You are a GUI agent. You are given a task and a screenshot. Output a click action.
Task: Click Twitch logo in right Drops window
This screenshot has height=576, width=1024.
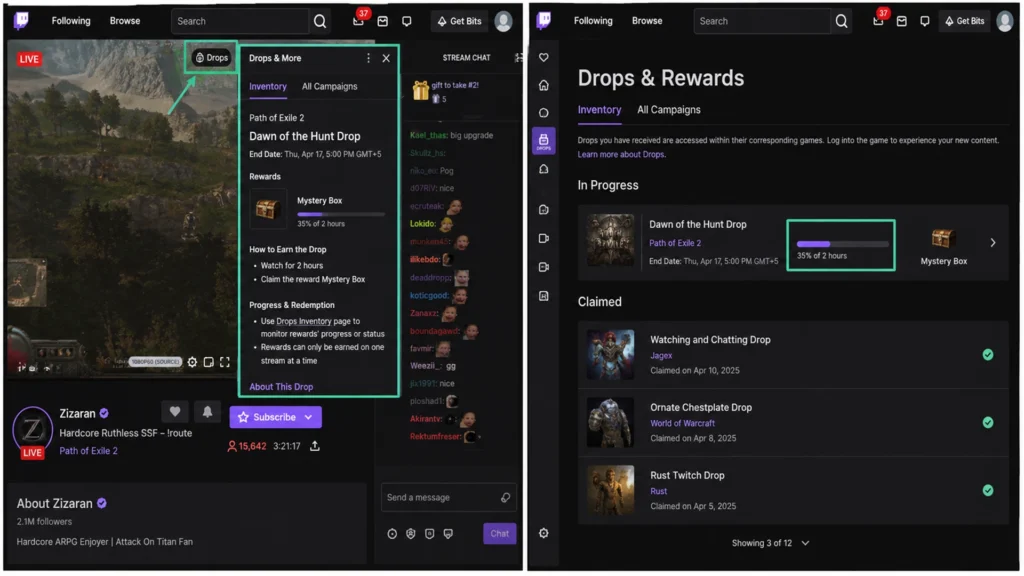[543, 21]
